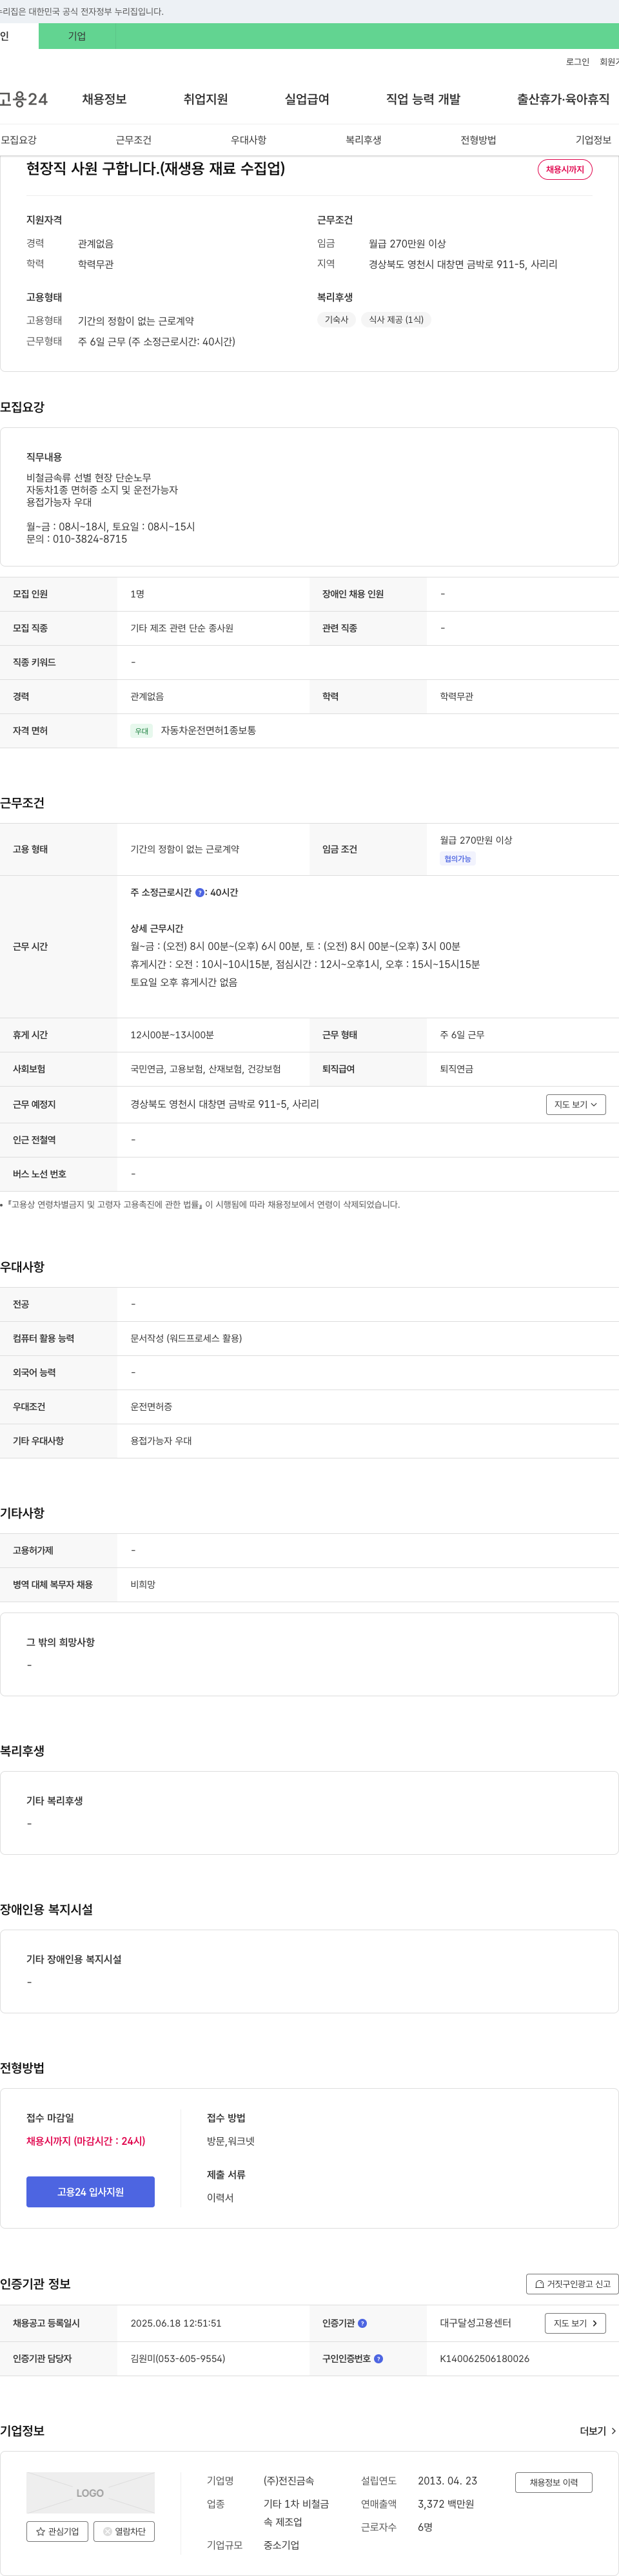Click the 문서작성 (워드프로세스 활용) text

pyautogui.click(x=186, y=1338)
